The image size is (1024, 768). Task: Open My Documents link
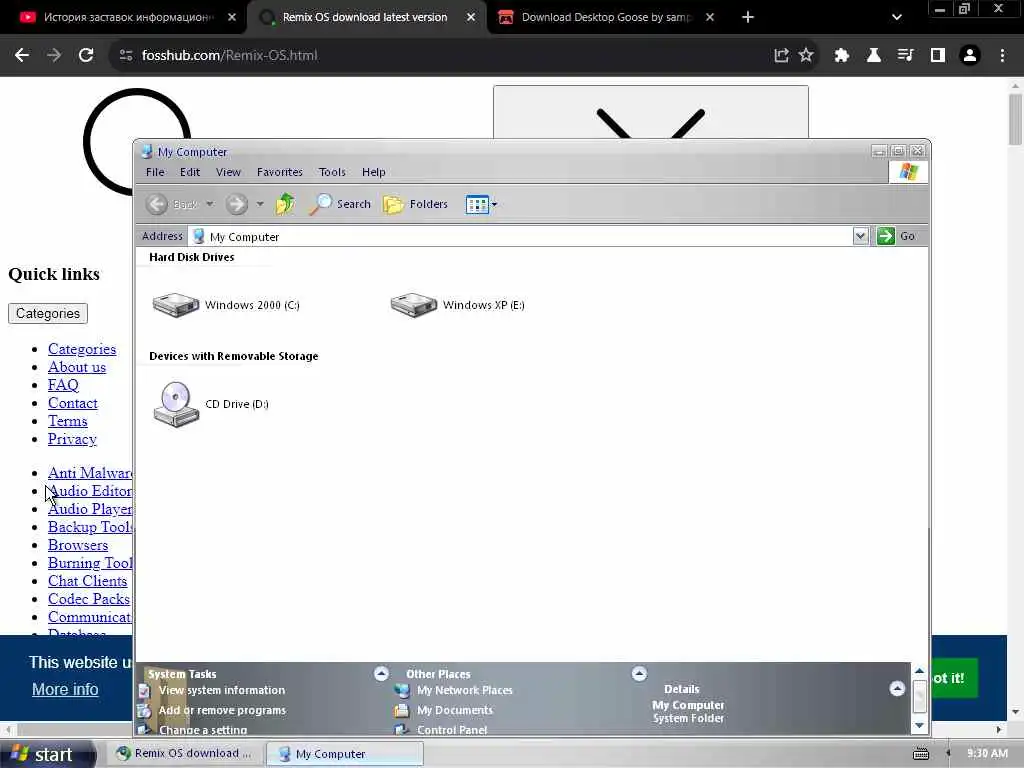[x=455, y=710]
